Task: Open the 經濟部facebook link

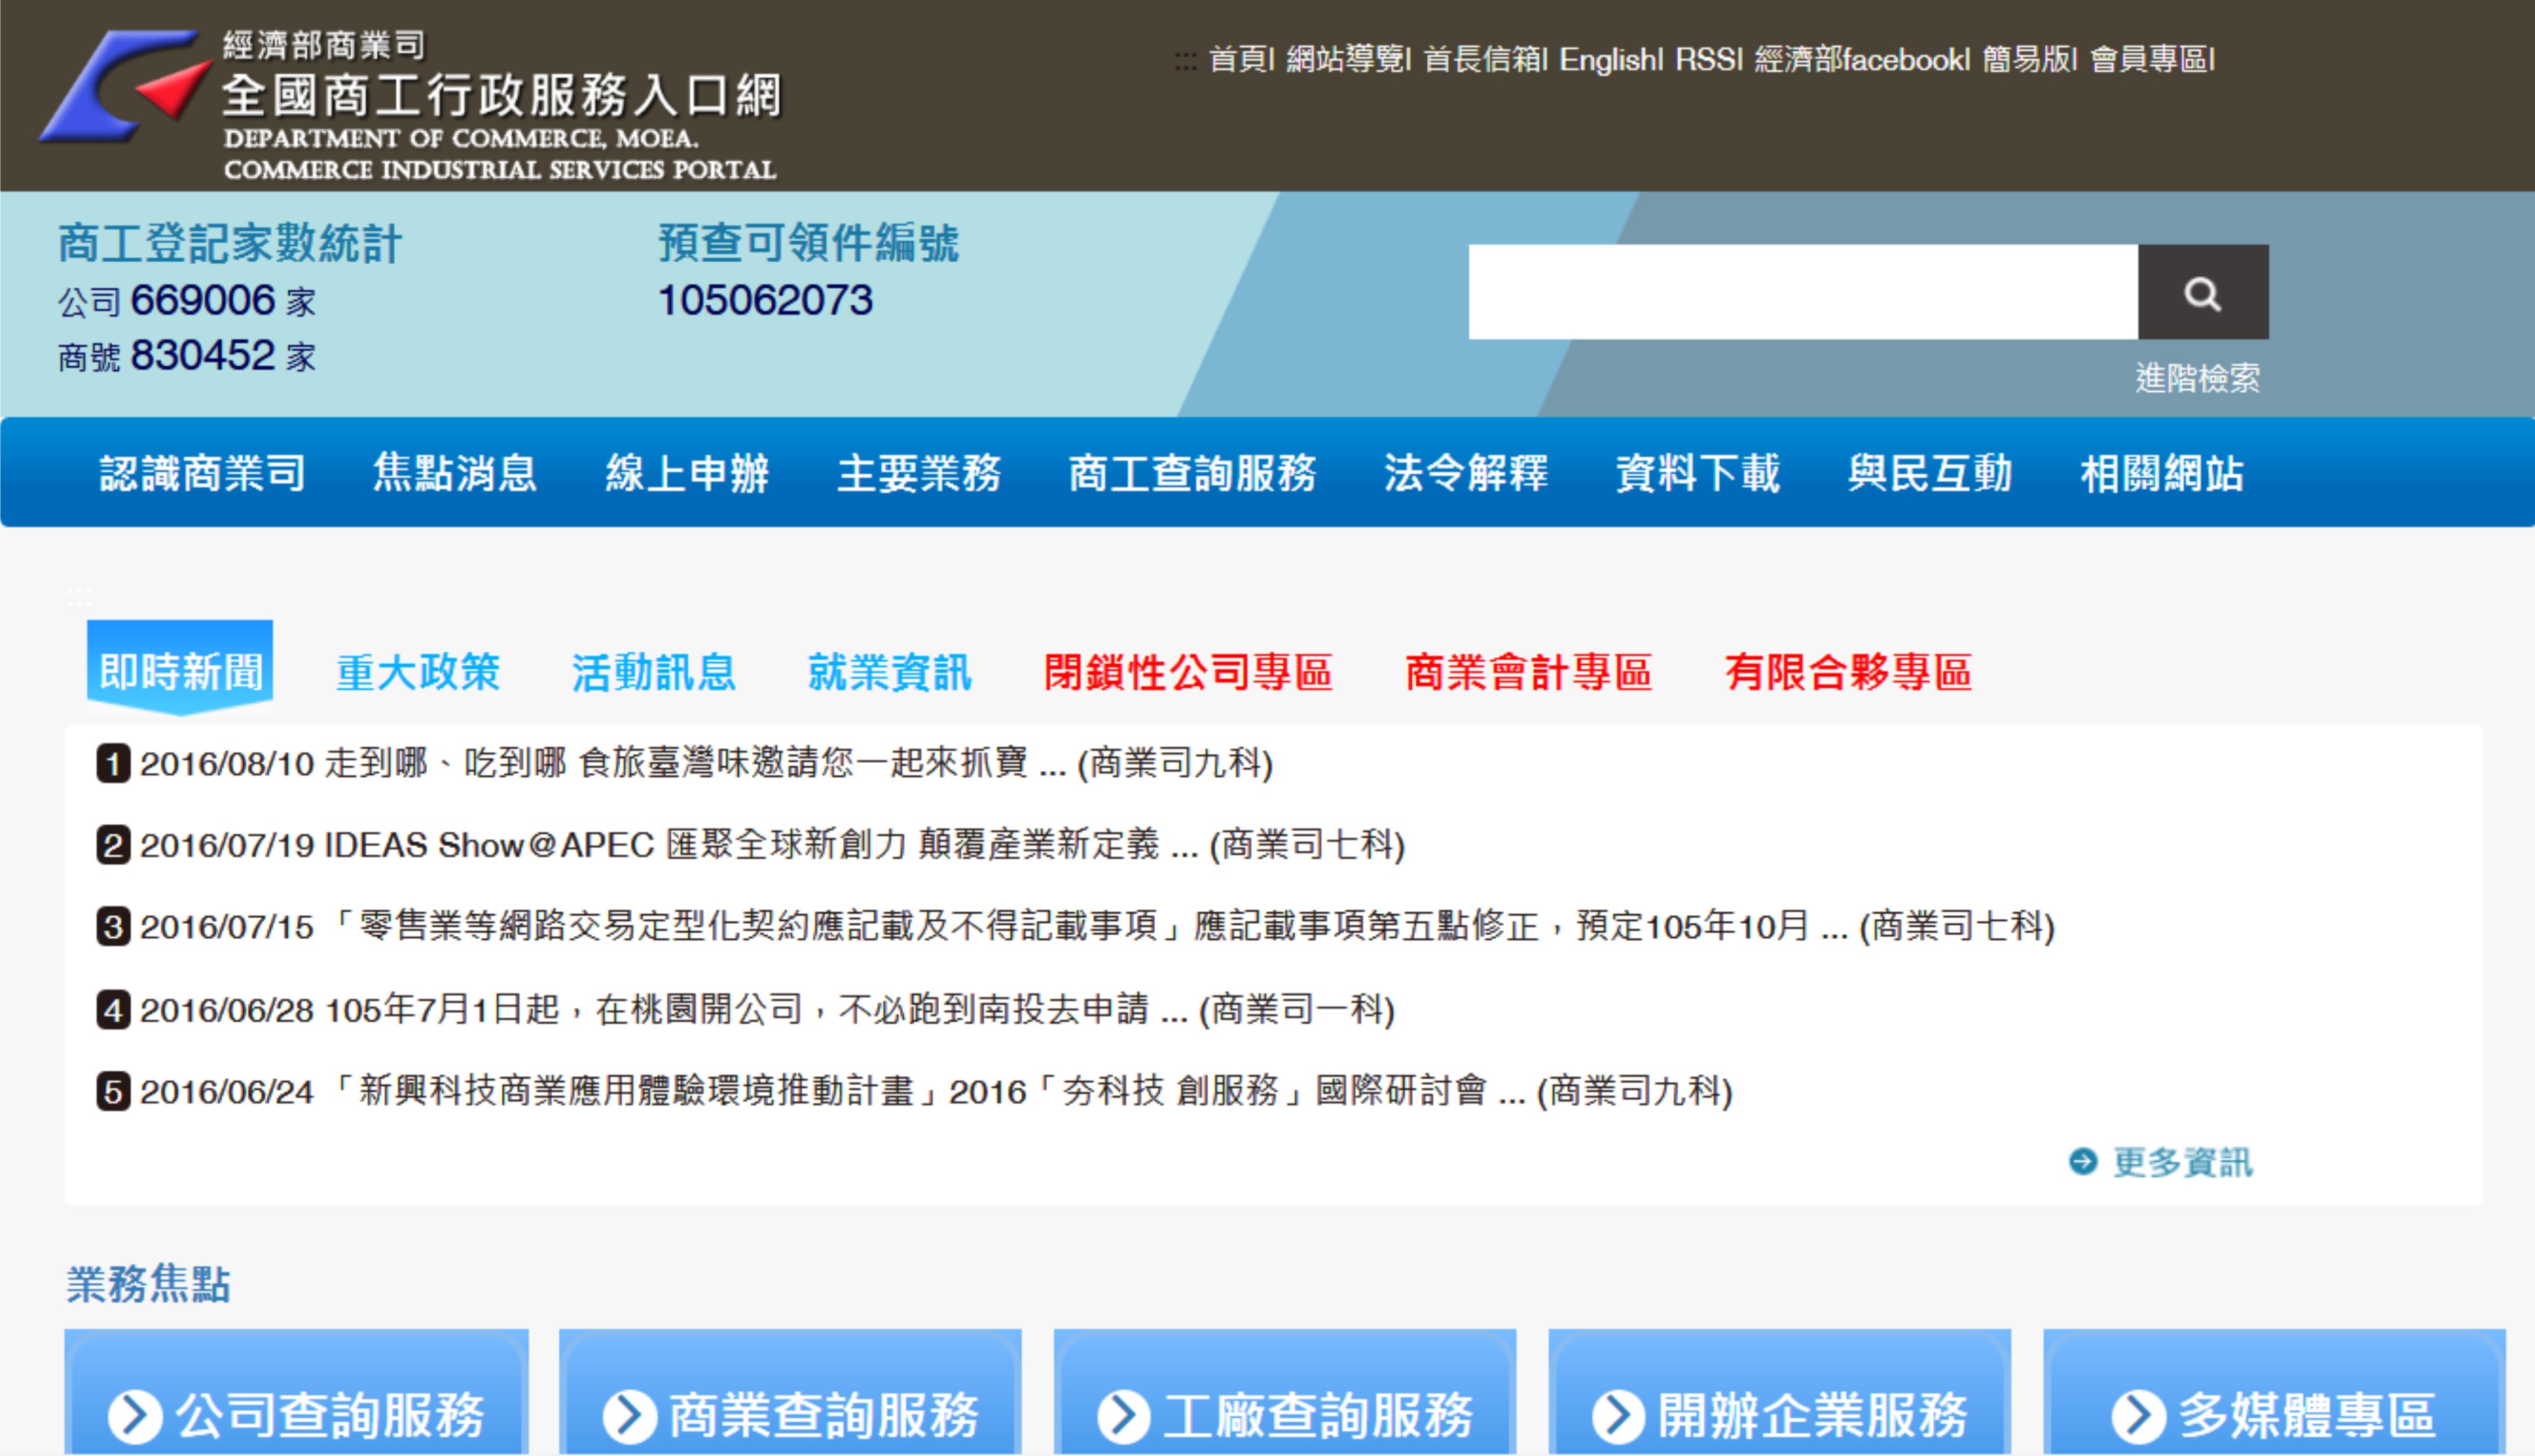Action: pyautogui.click(x=1860, y=59)
